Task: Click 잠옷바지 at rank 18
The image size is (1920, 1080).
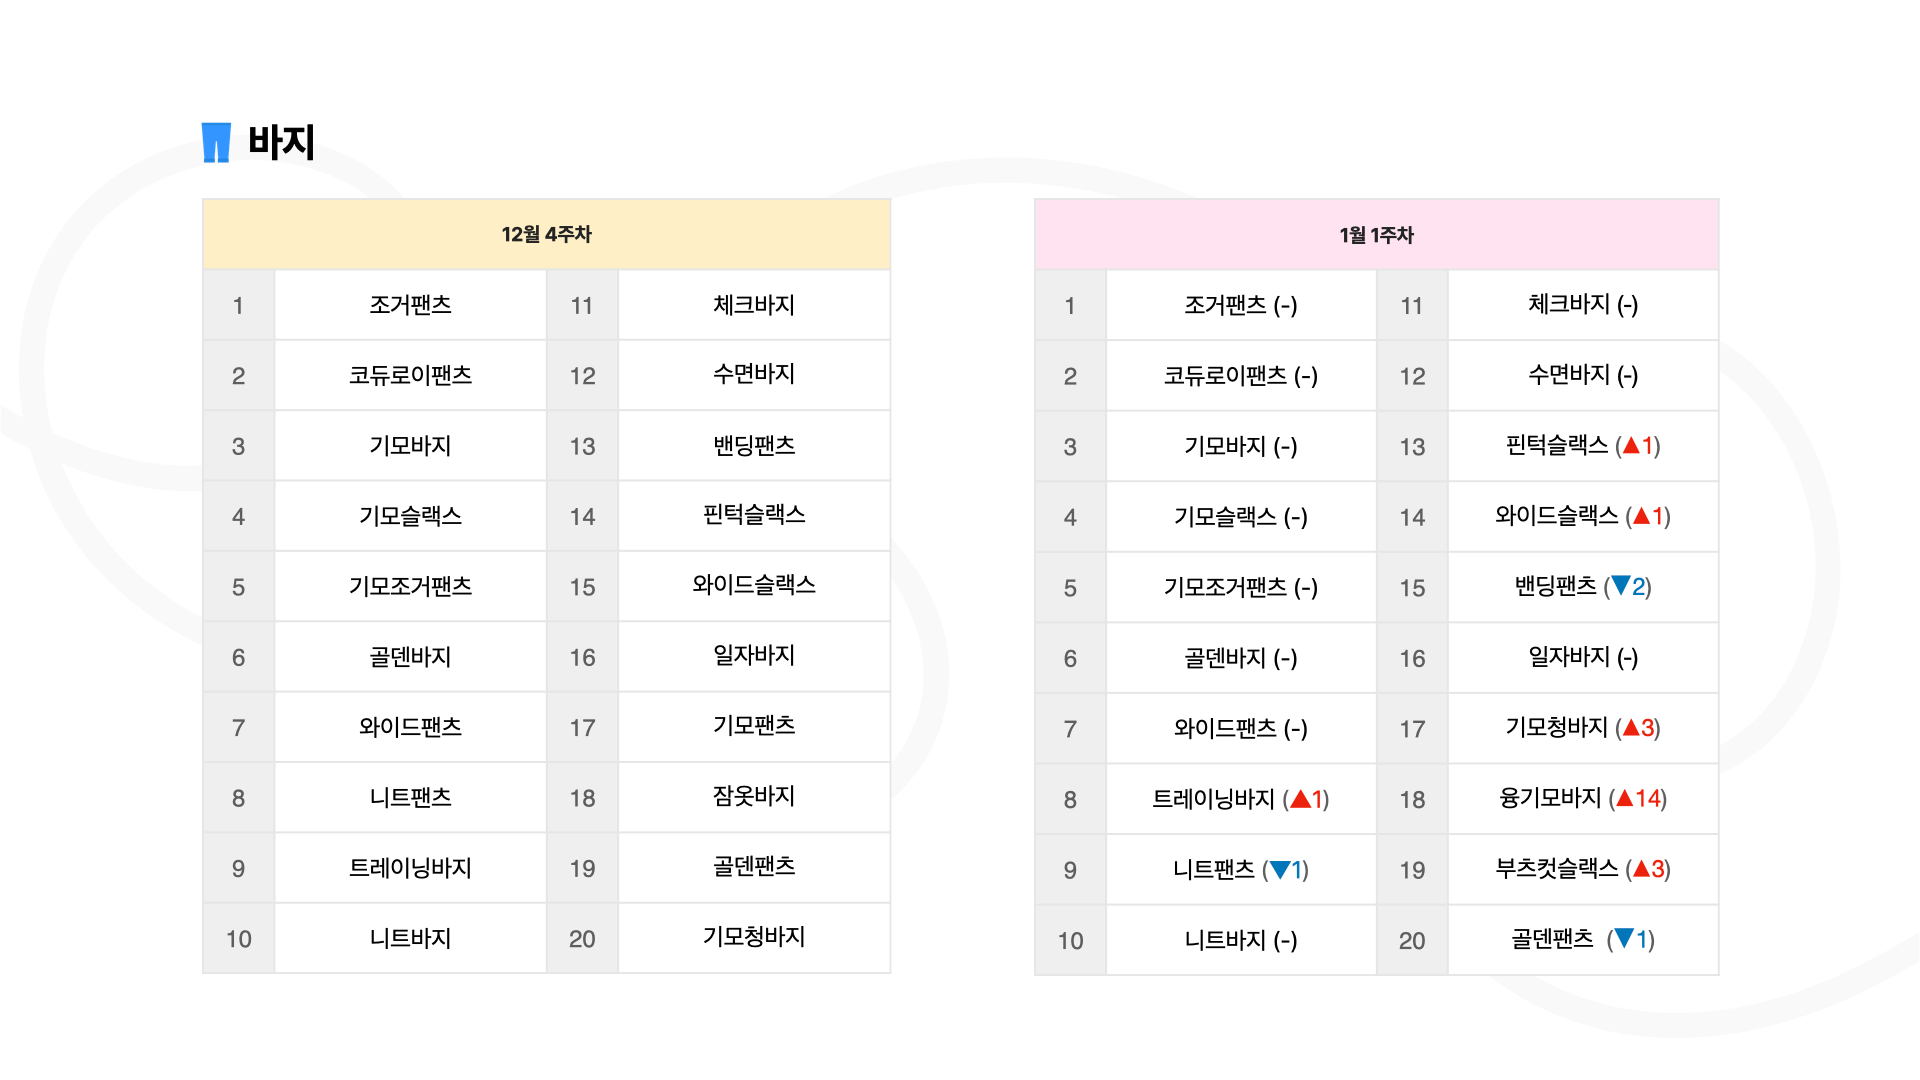Action: 754,796
